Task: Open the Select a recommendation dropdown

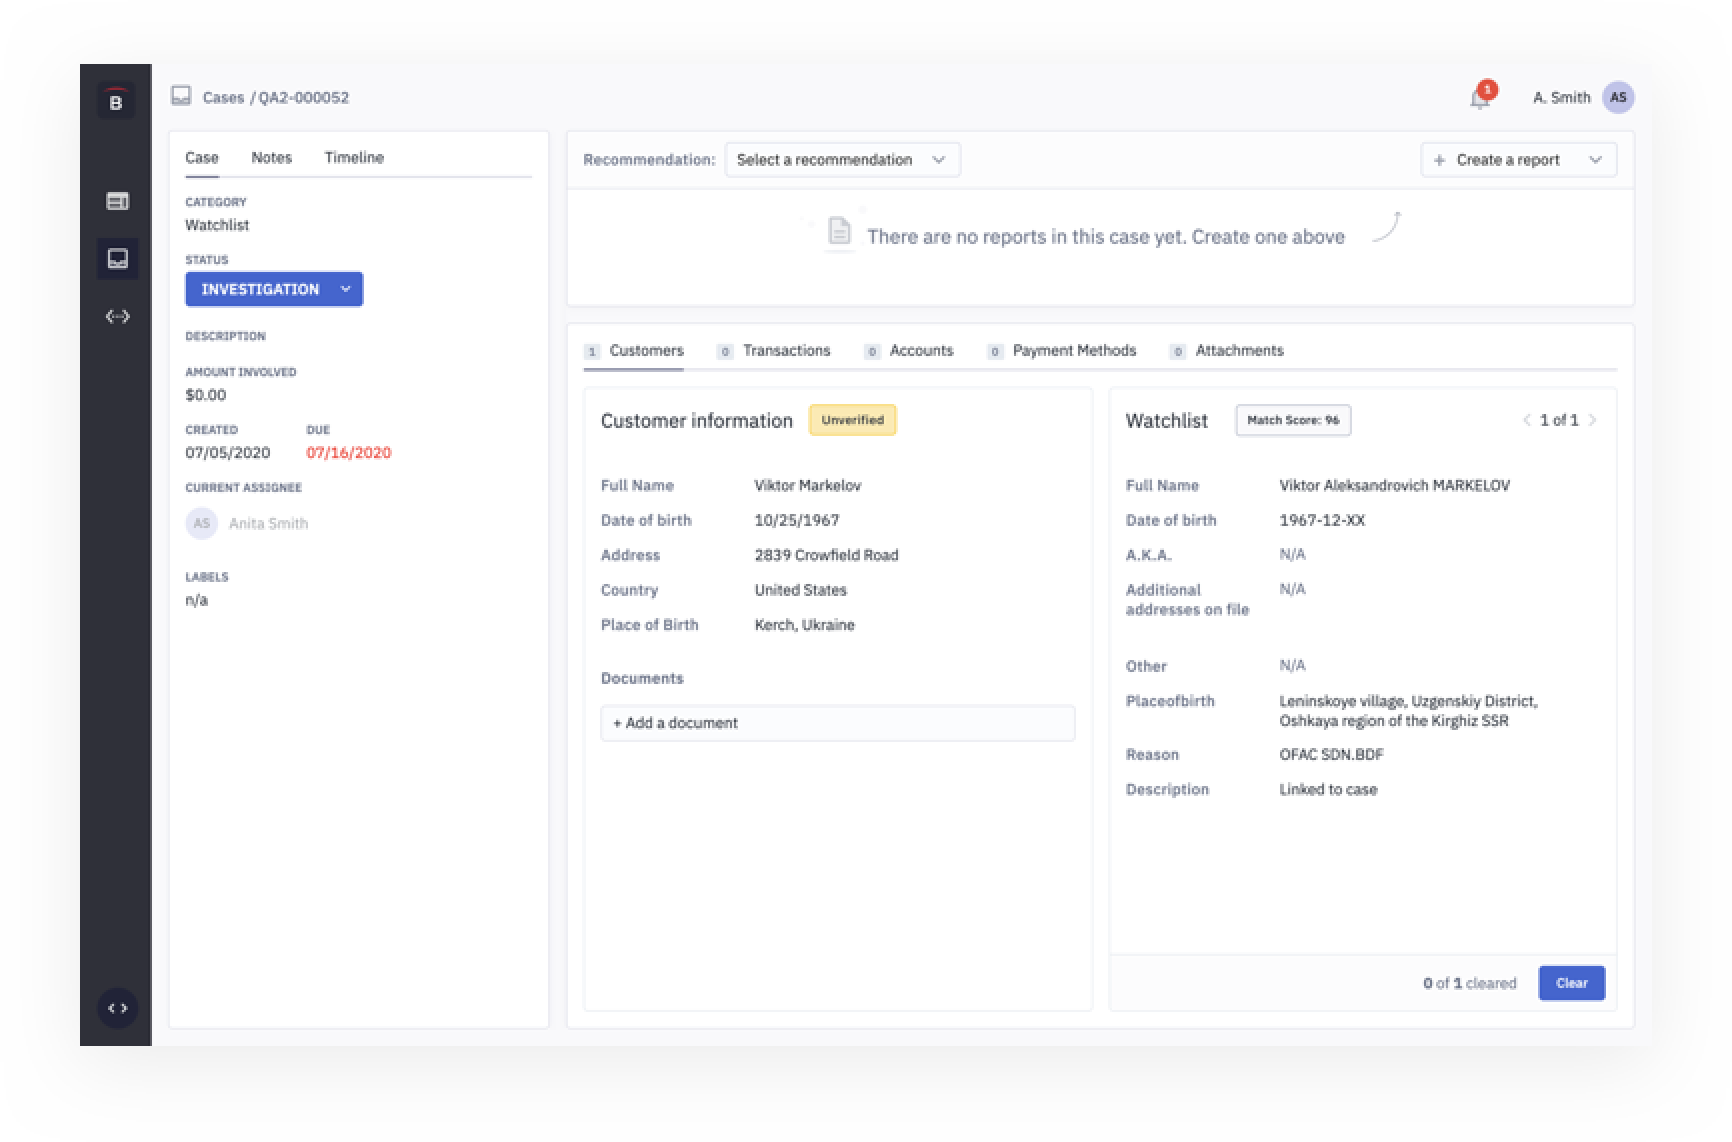Action: (x=842, y=160)
